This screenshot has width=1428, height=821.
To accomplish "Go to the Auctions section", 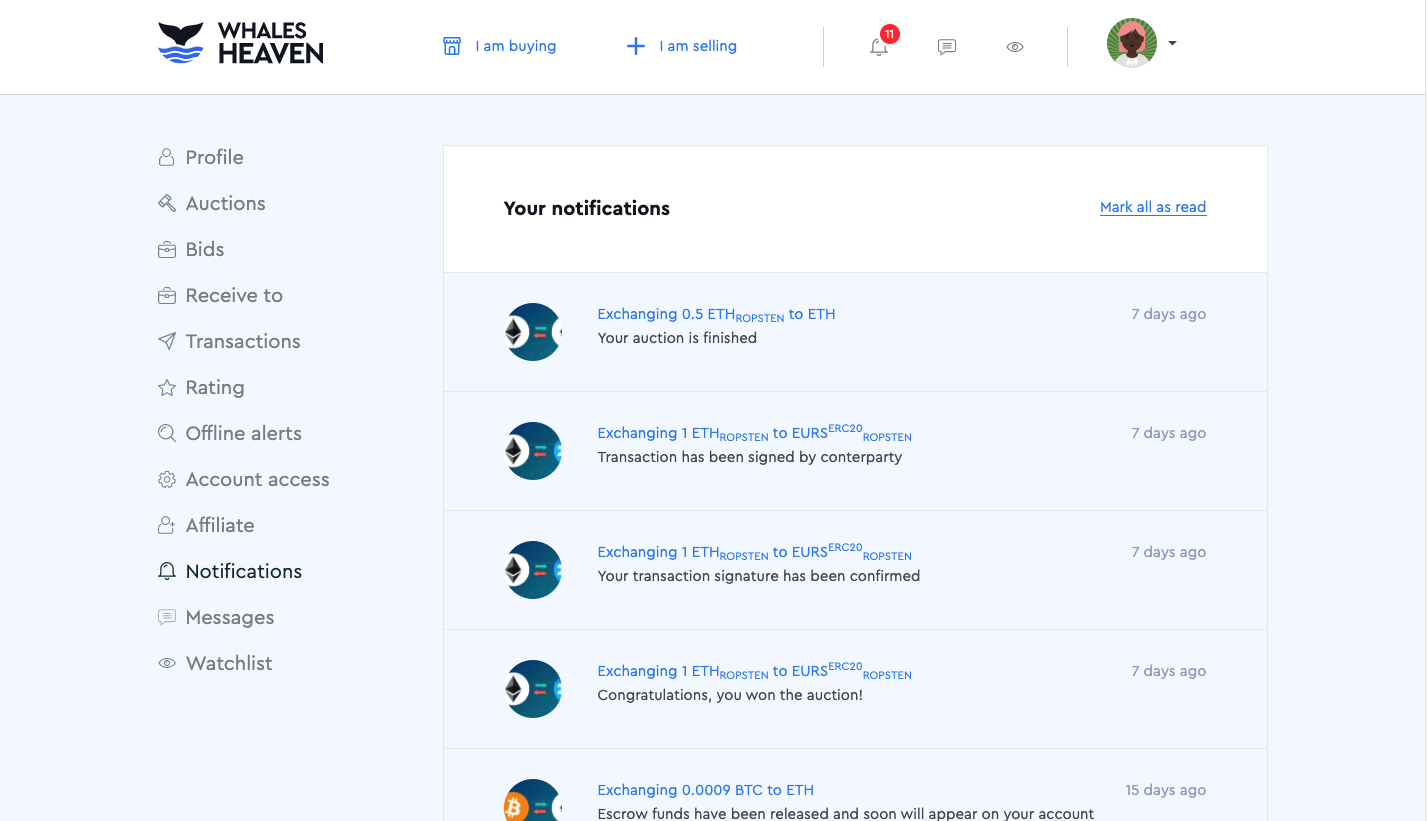I will click(226, 203).
